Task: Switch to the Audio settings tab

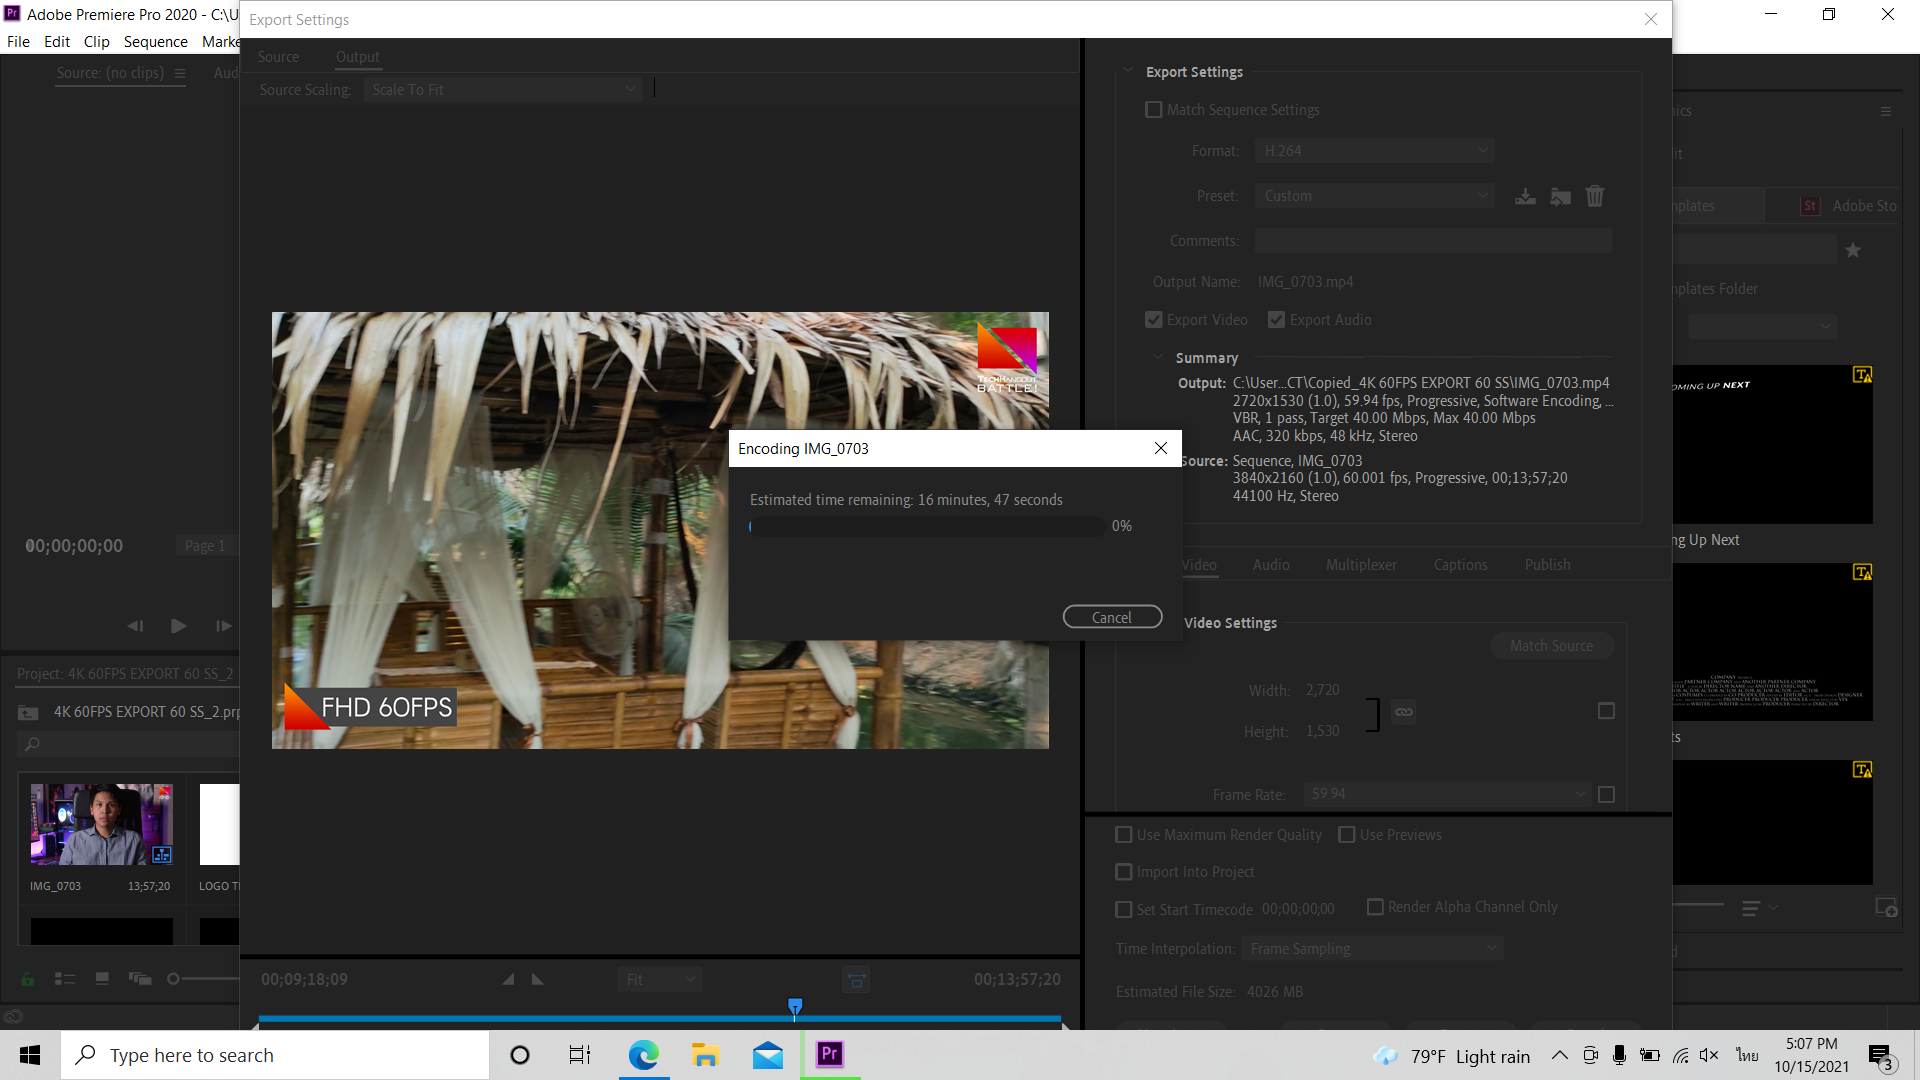Action: point(1271,565)
